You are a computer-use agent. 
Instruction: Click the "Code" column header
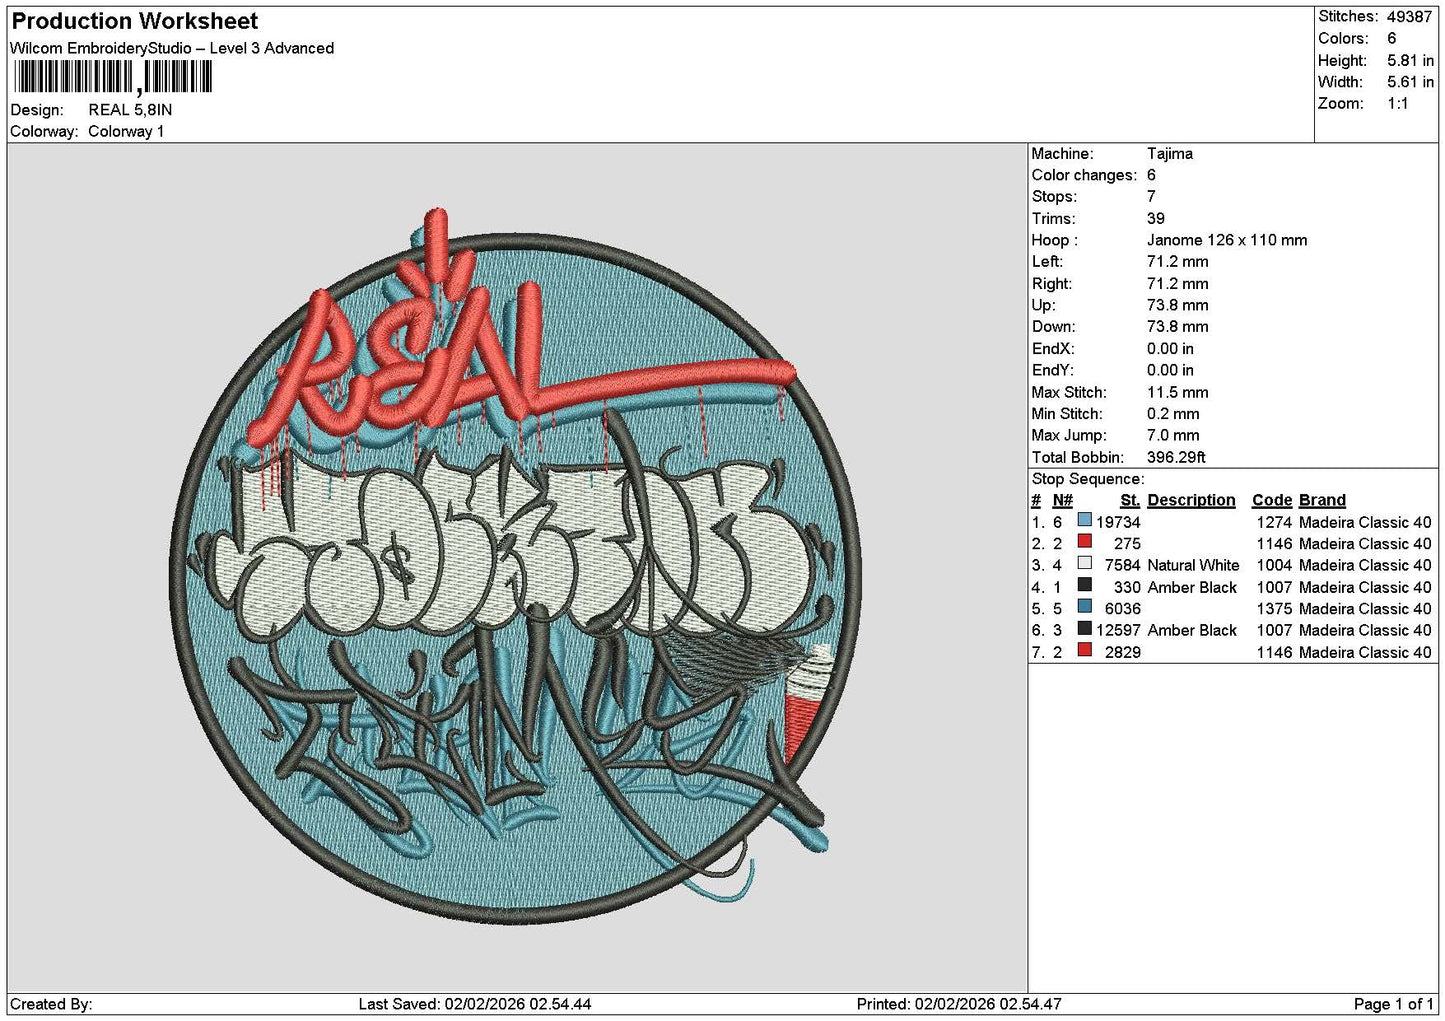pos(1272,500)
